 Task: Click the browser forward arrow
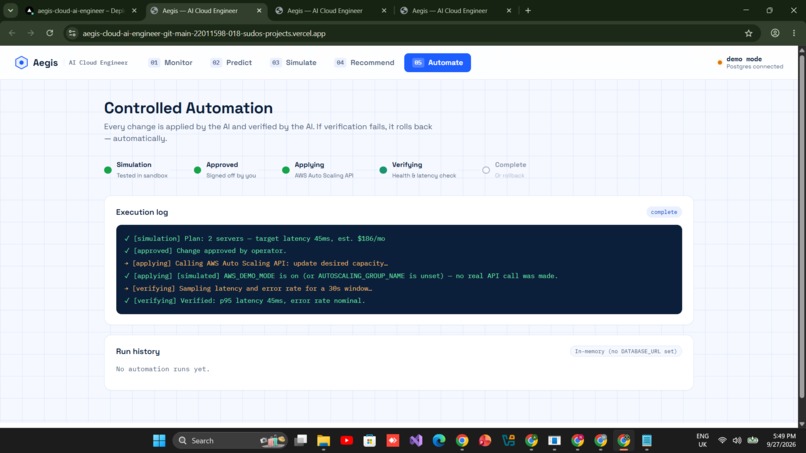(31, 33)
